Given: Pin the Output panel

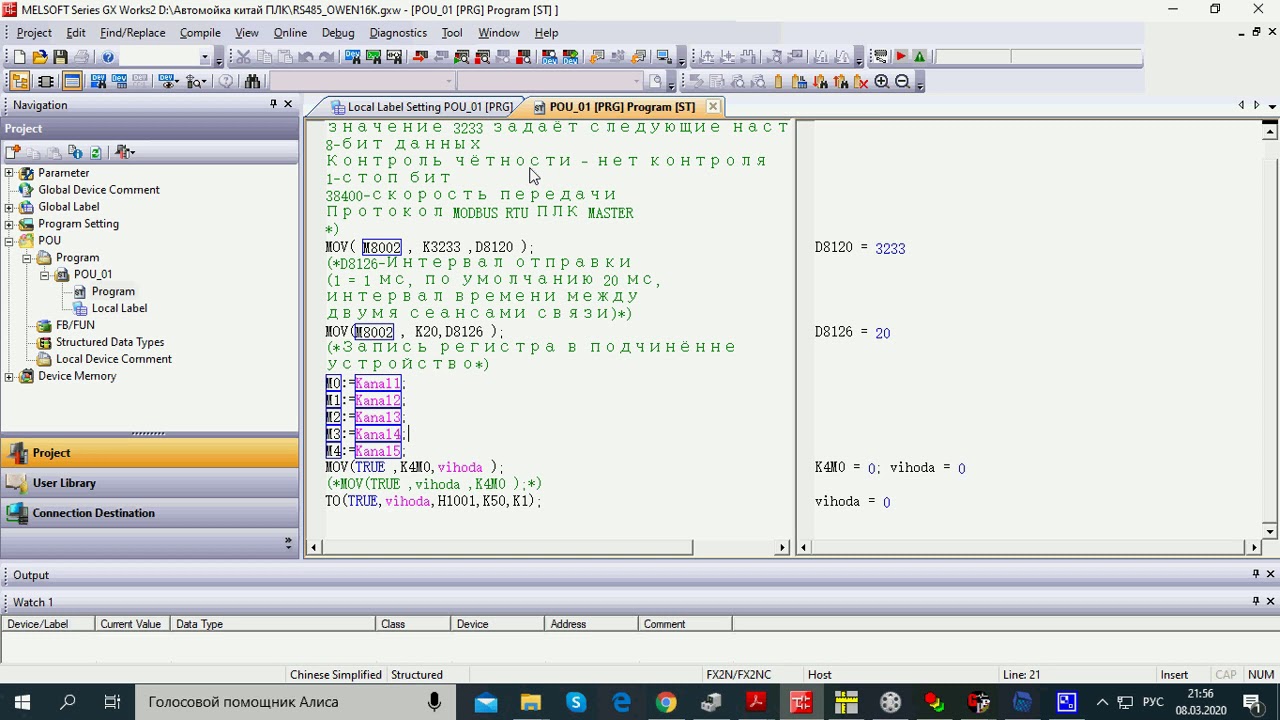Looking at the screenshot, I should [x=1256, y=574].
